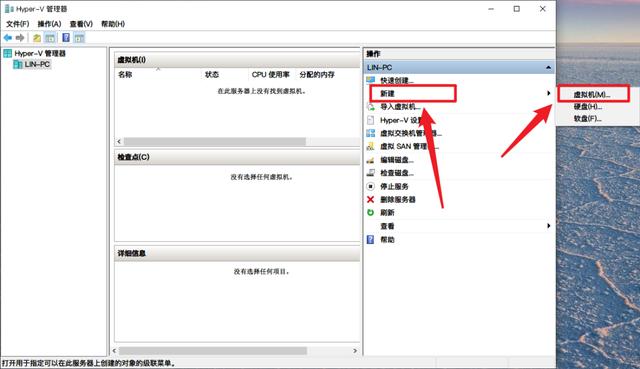Click the 删除服务器 action
This screenshot has height=369, width=640.
point(398,199)
